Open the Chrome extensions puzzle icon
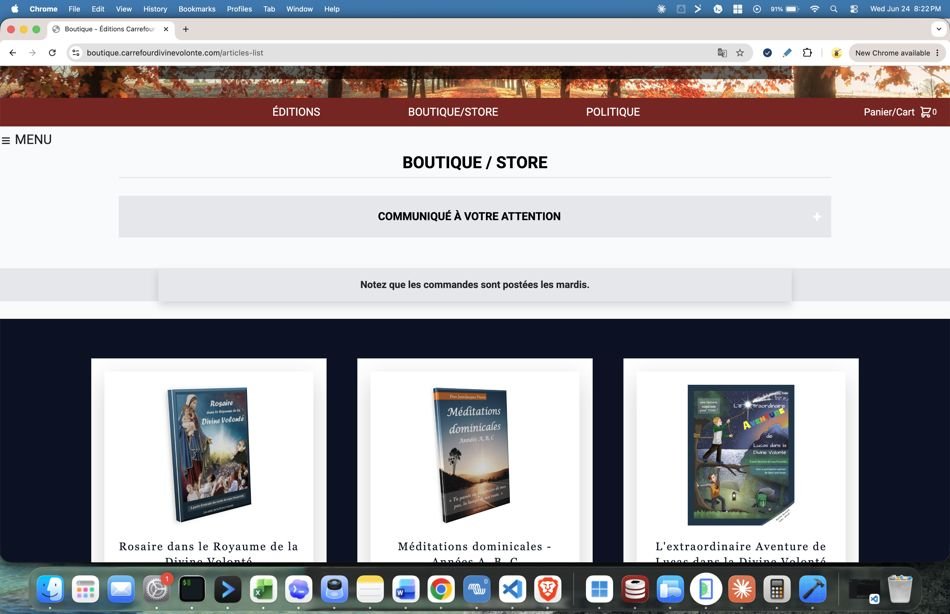The width and height of the screenshot is (950, 614). click(807, 53)
